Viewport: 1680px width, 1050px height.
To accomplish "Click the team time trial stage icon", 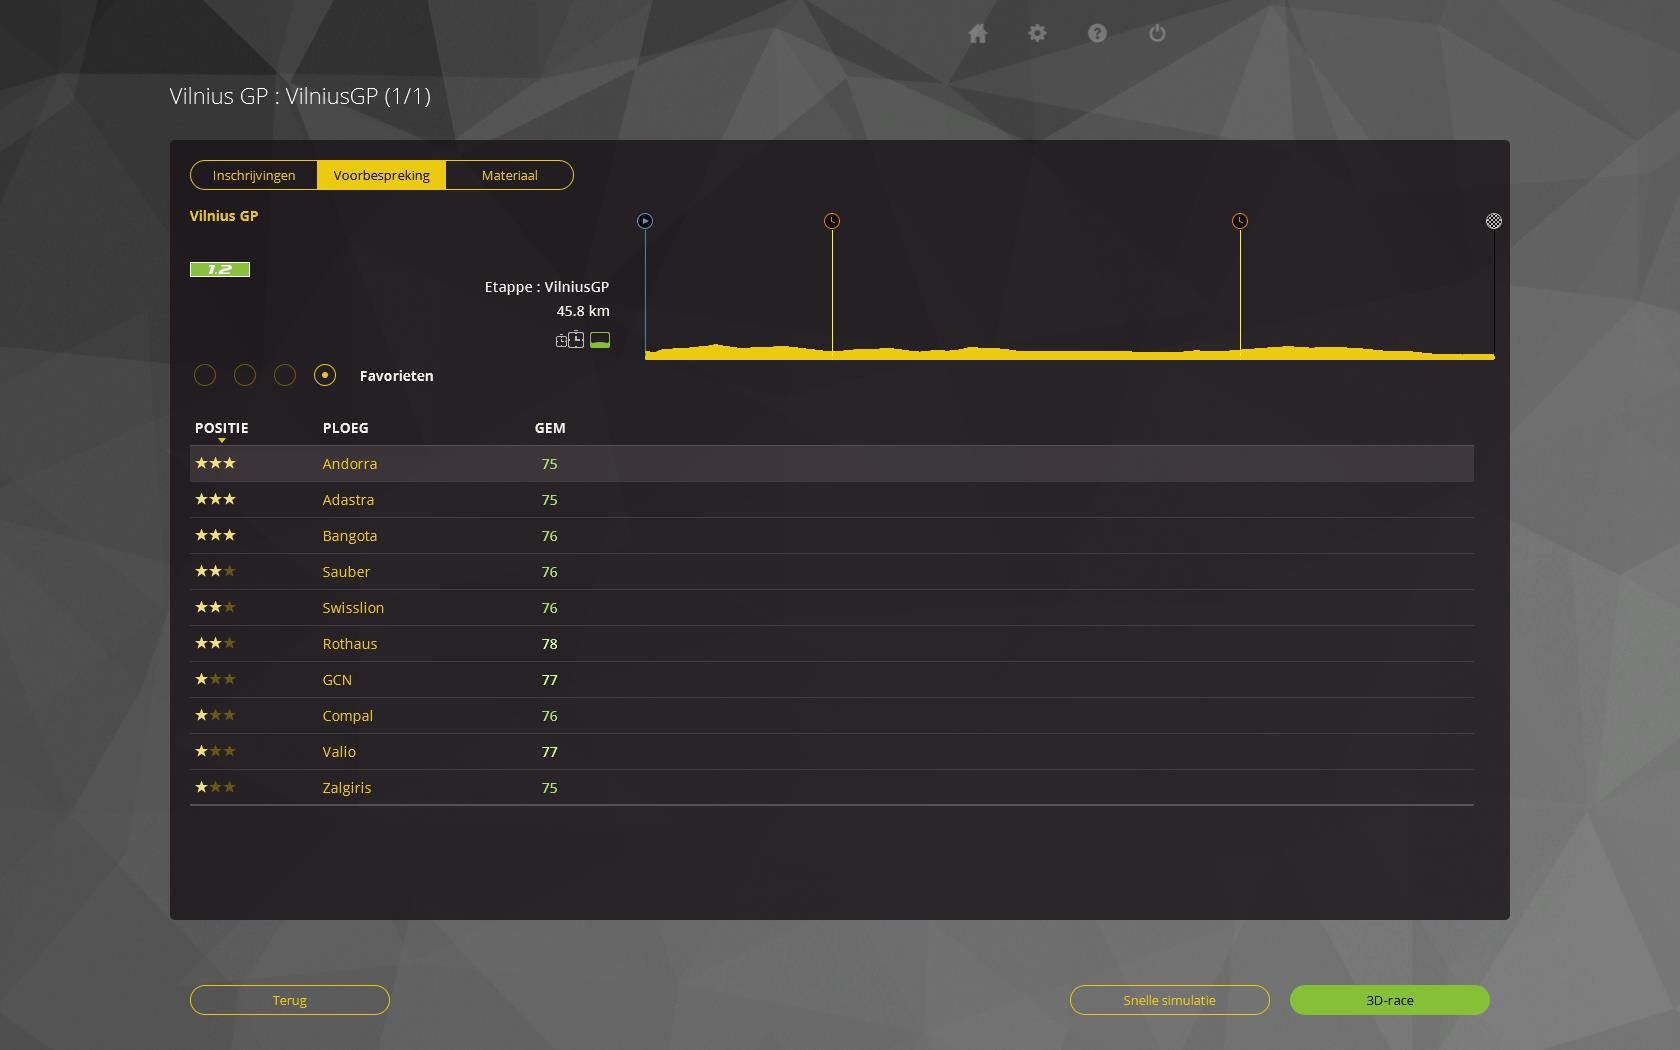I will (x=570, y=340).
